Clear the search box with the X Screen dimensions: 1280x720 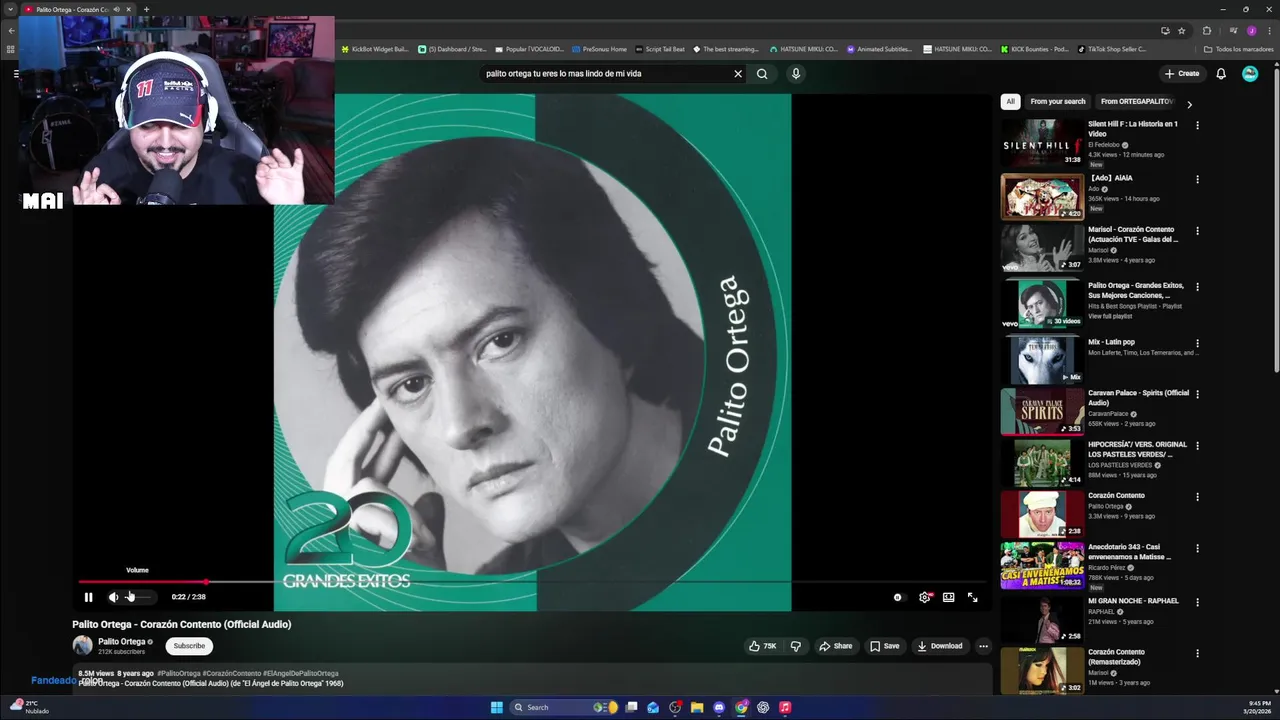(738, 73)
